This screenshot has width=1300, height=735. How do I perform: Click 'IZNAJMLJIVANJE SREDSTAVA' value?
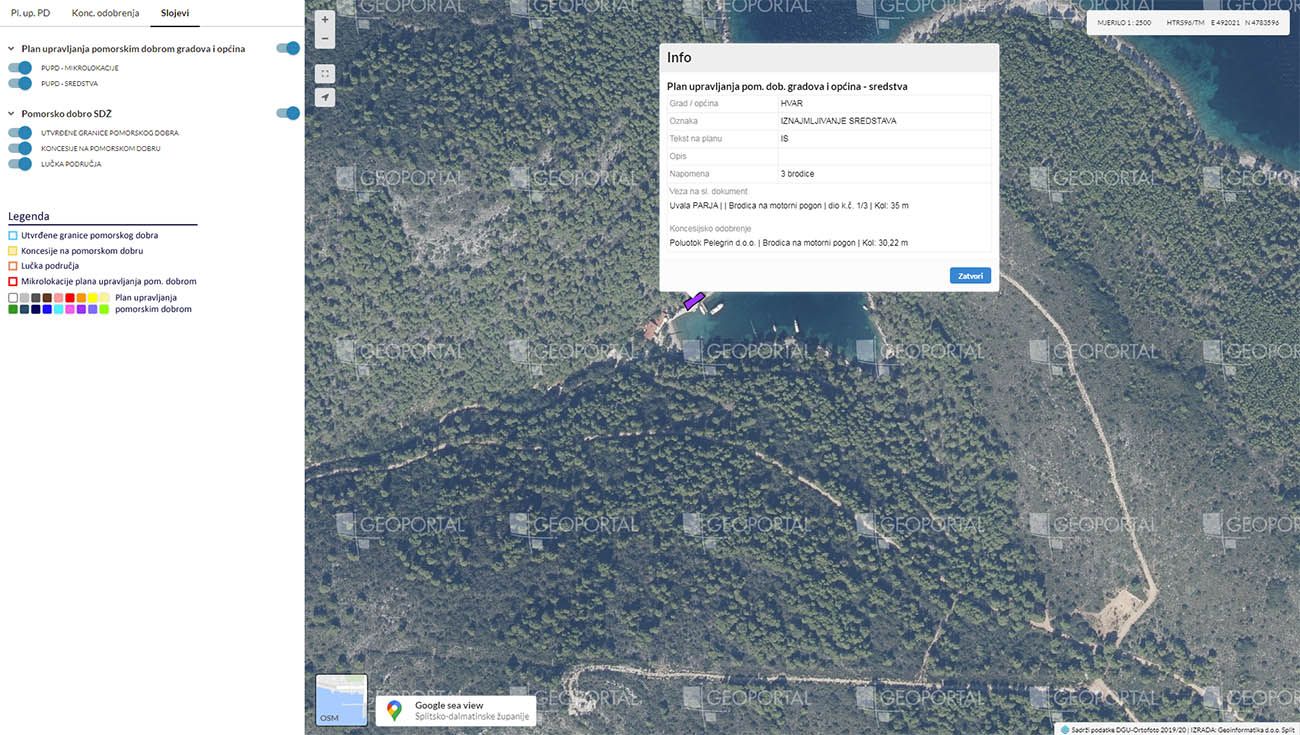tap(838, 121)
